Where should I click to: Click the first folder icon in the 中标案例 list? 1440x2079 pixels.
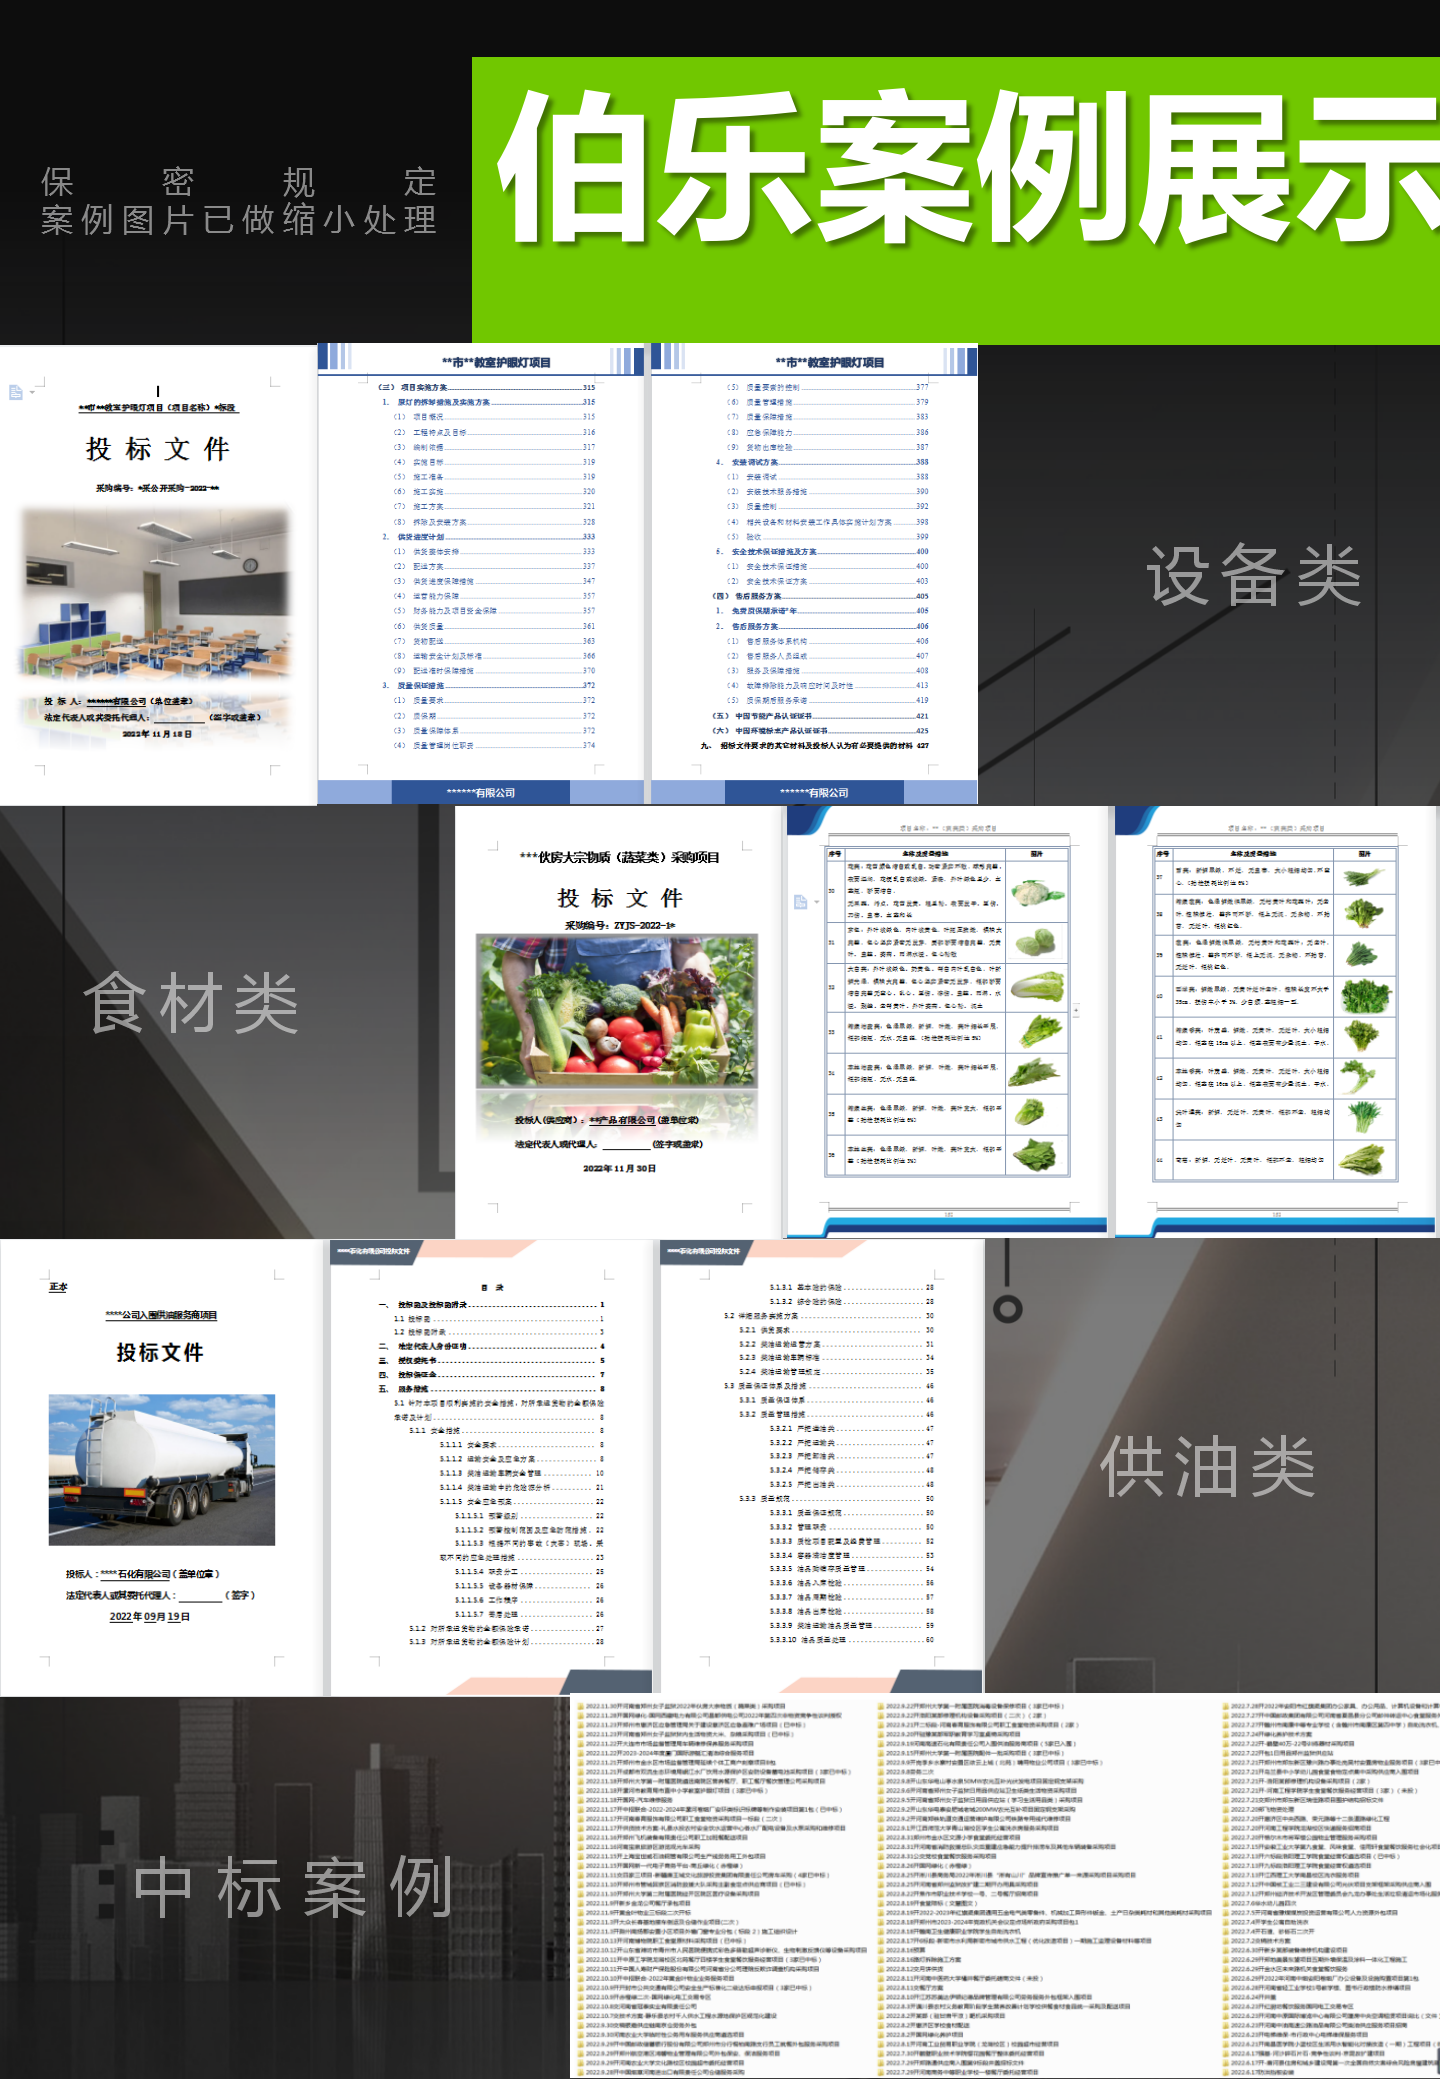pos(579,1706)
